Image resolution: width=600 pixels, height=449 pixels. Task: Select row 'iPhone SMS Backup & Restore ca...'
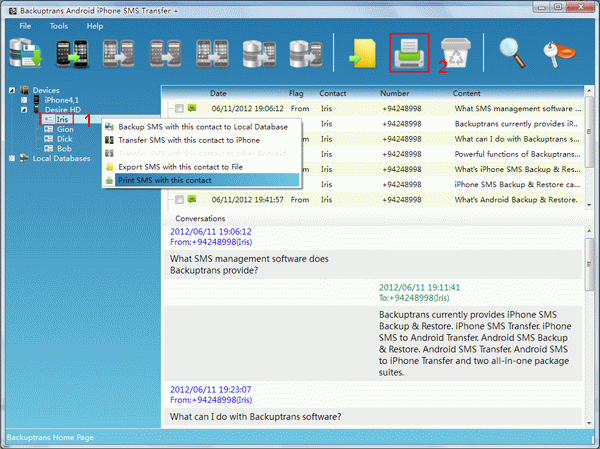pos(376,184)
